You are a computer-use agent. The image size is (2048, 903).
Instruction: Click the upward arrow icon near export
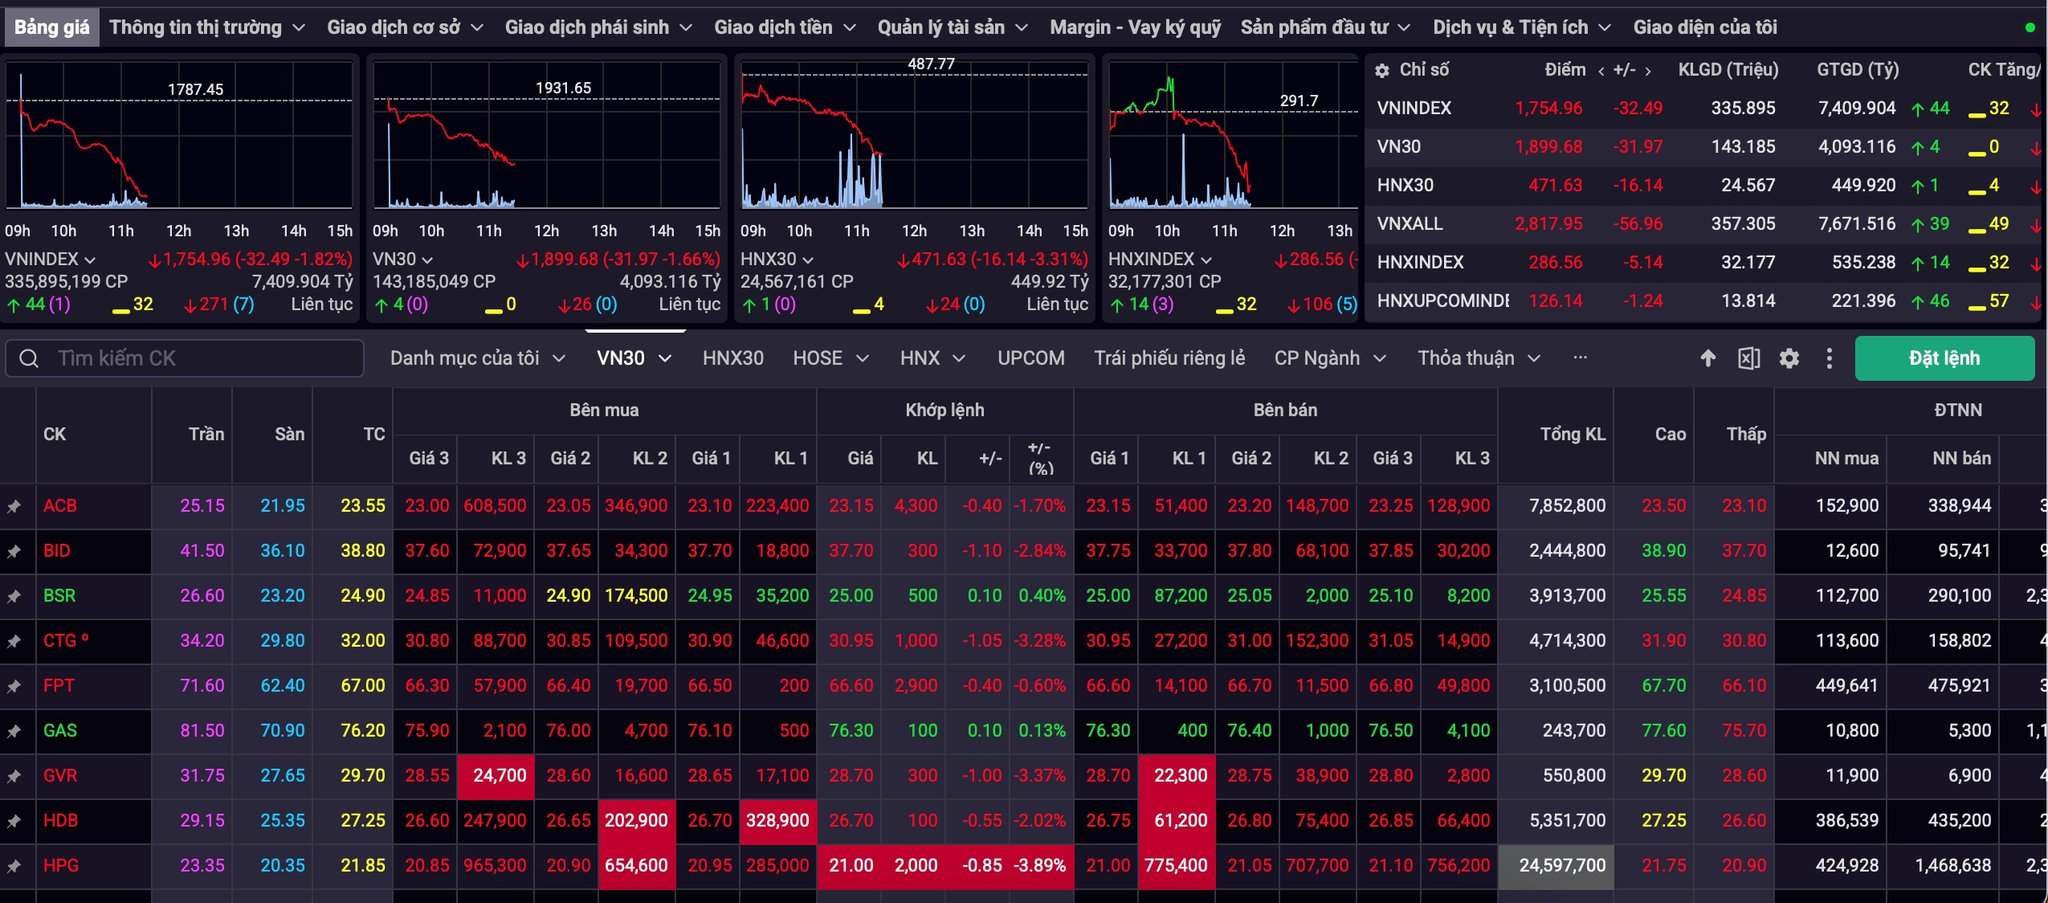click(x=1708, y=358)
